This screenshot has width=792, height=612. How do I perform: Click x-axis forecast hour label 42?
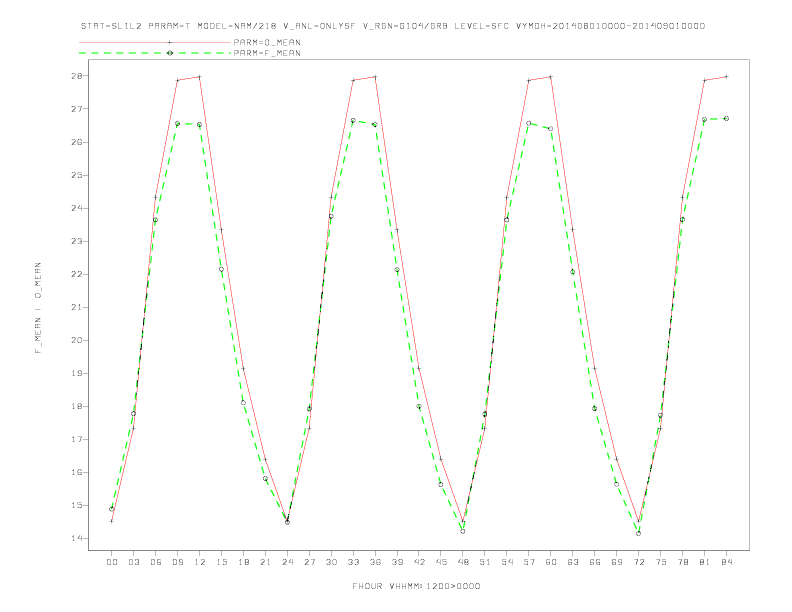tap(419, 562)
